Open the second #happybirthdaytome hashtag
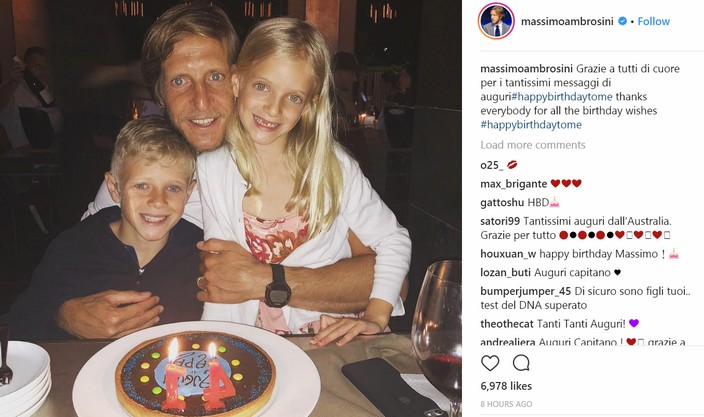Viewport: 704px width, 417px height. 531,124
